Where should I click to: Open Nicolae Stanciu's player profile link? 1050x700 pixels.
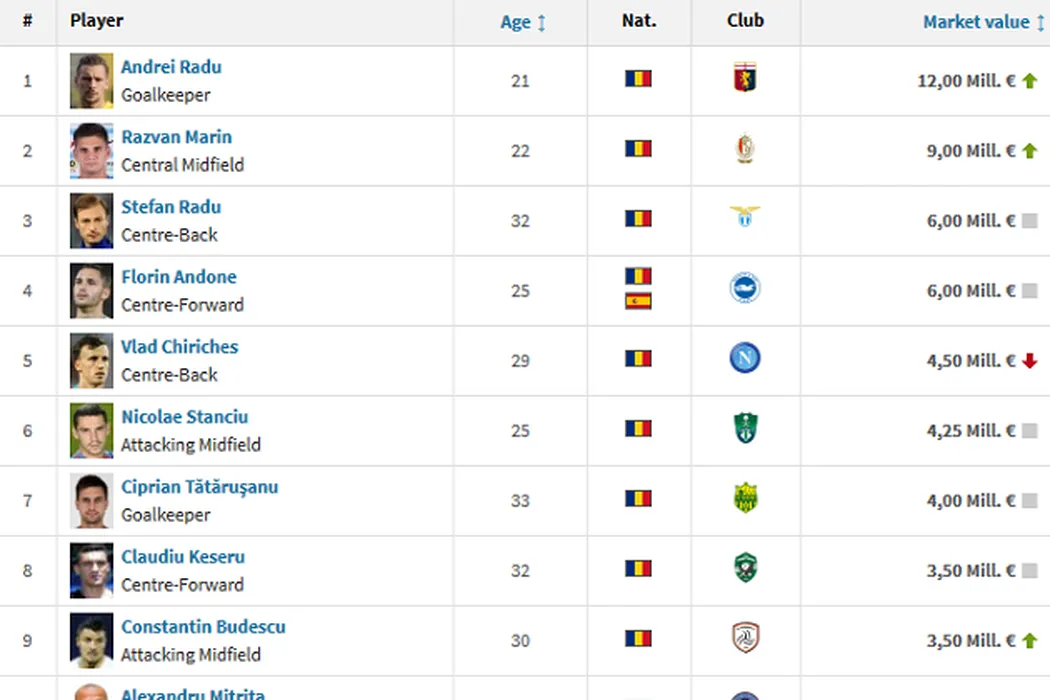[184, 417]
